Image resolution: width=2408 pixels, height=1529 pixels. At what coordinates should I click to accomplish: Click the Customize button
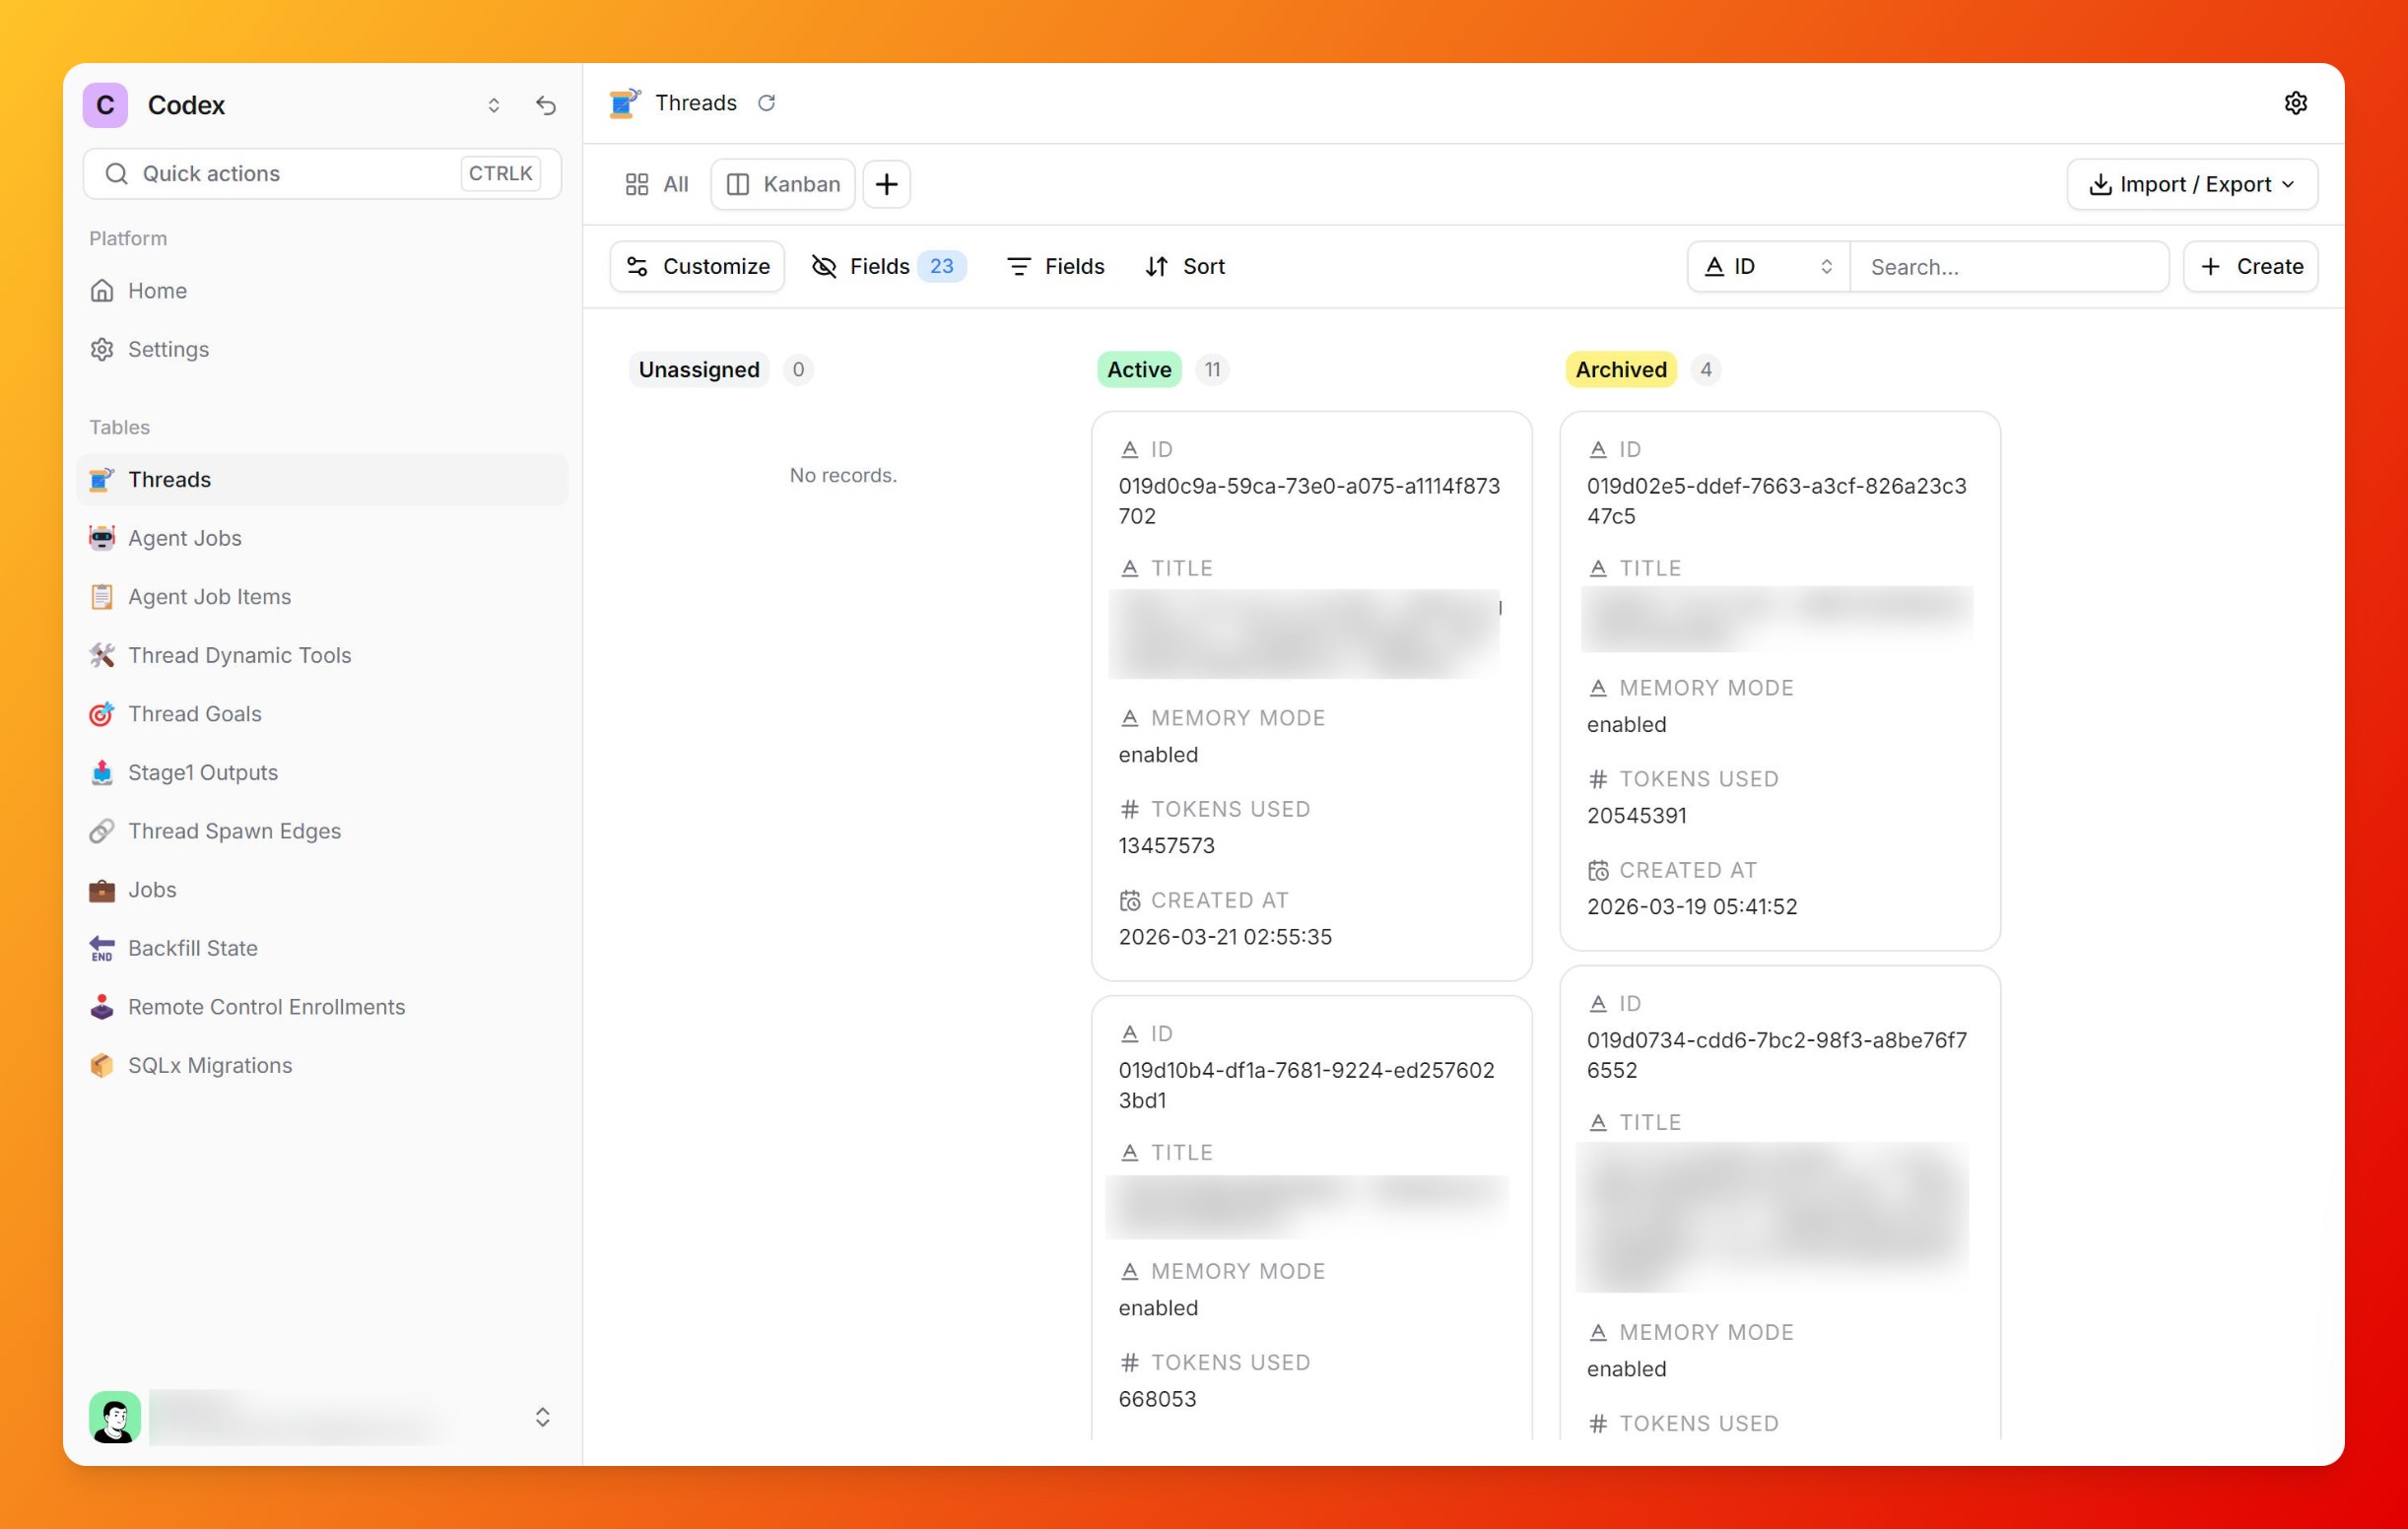pyautogui.click(x=697, y=266)
